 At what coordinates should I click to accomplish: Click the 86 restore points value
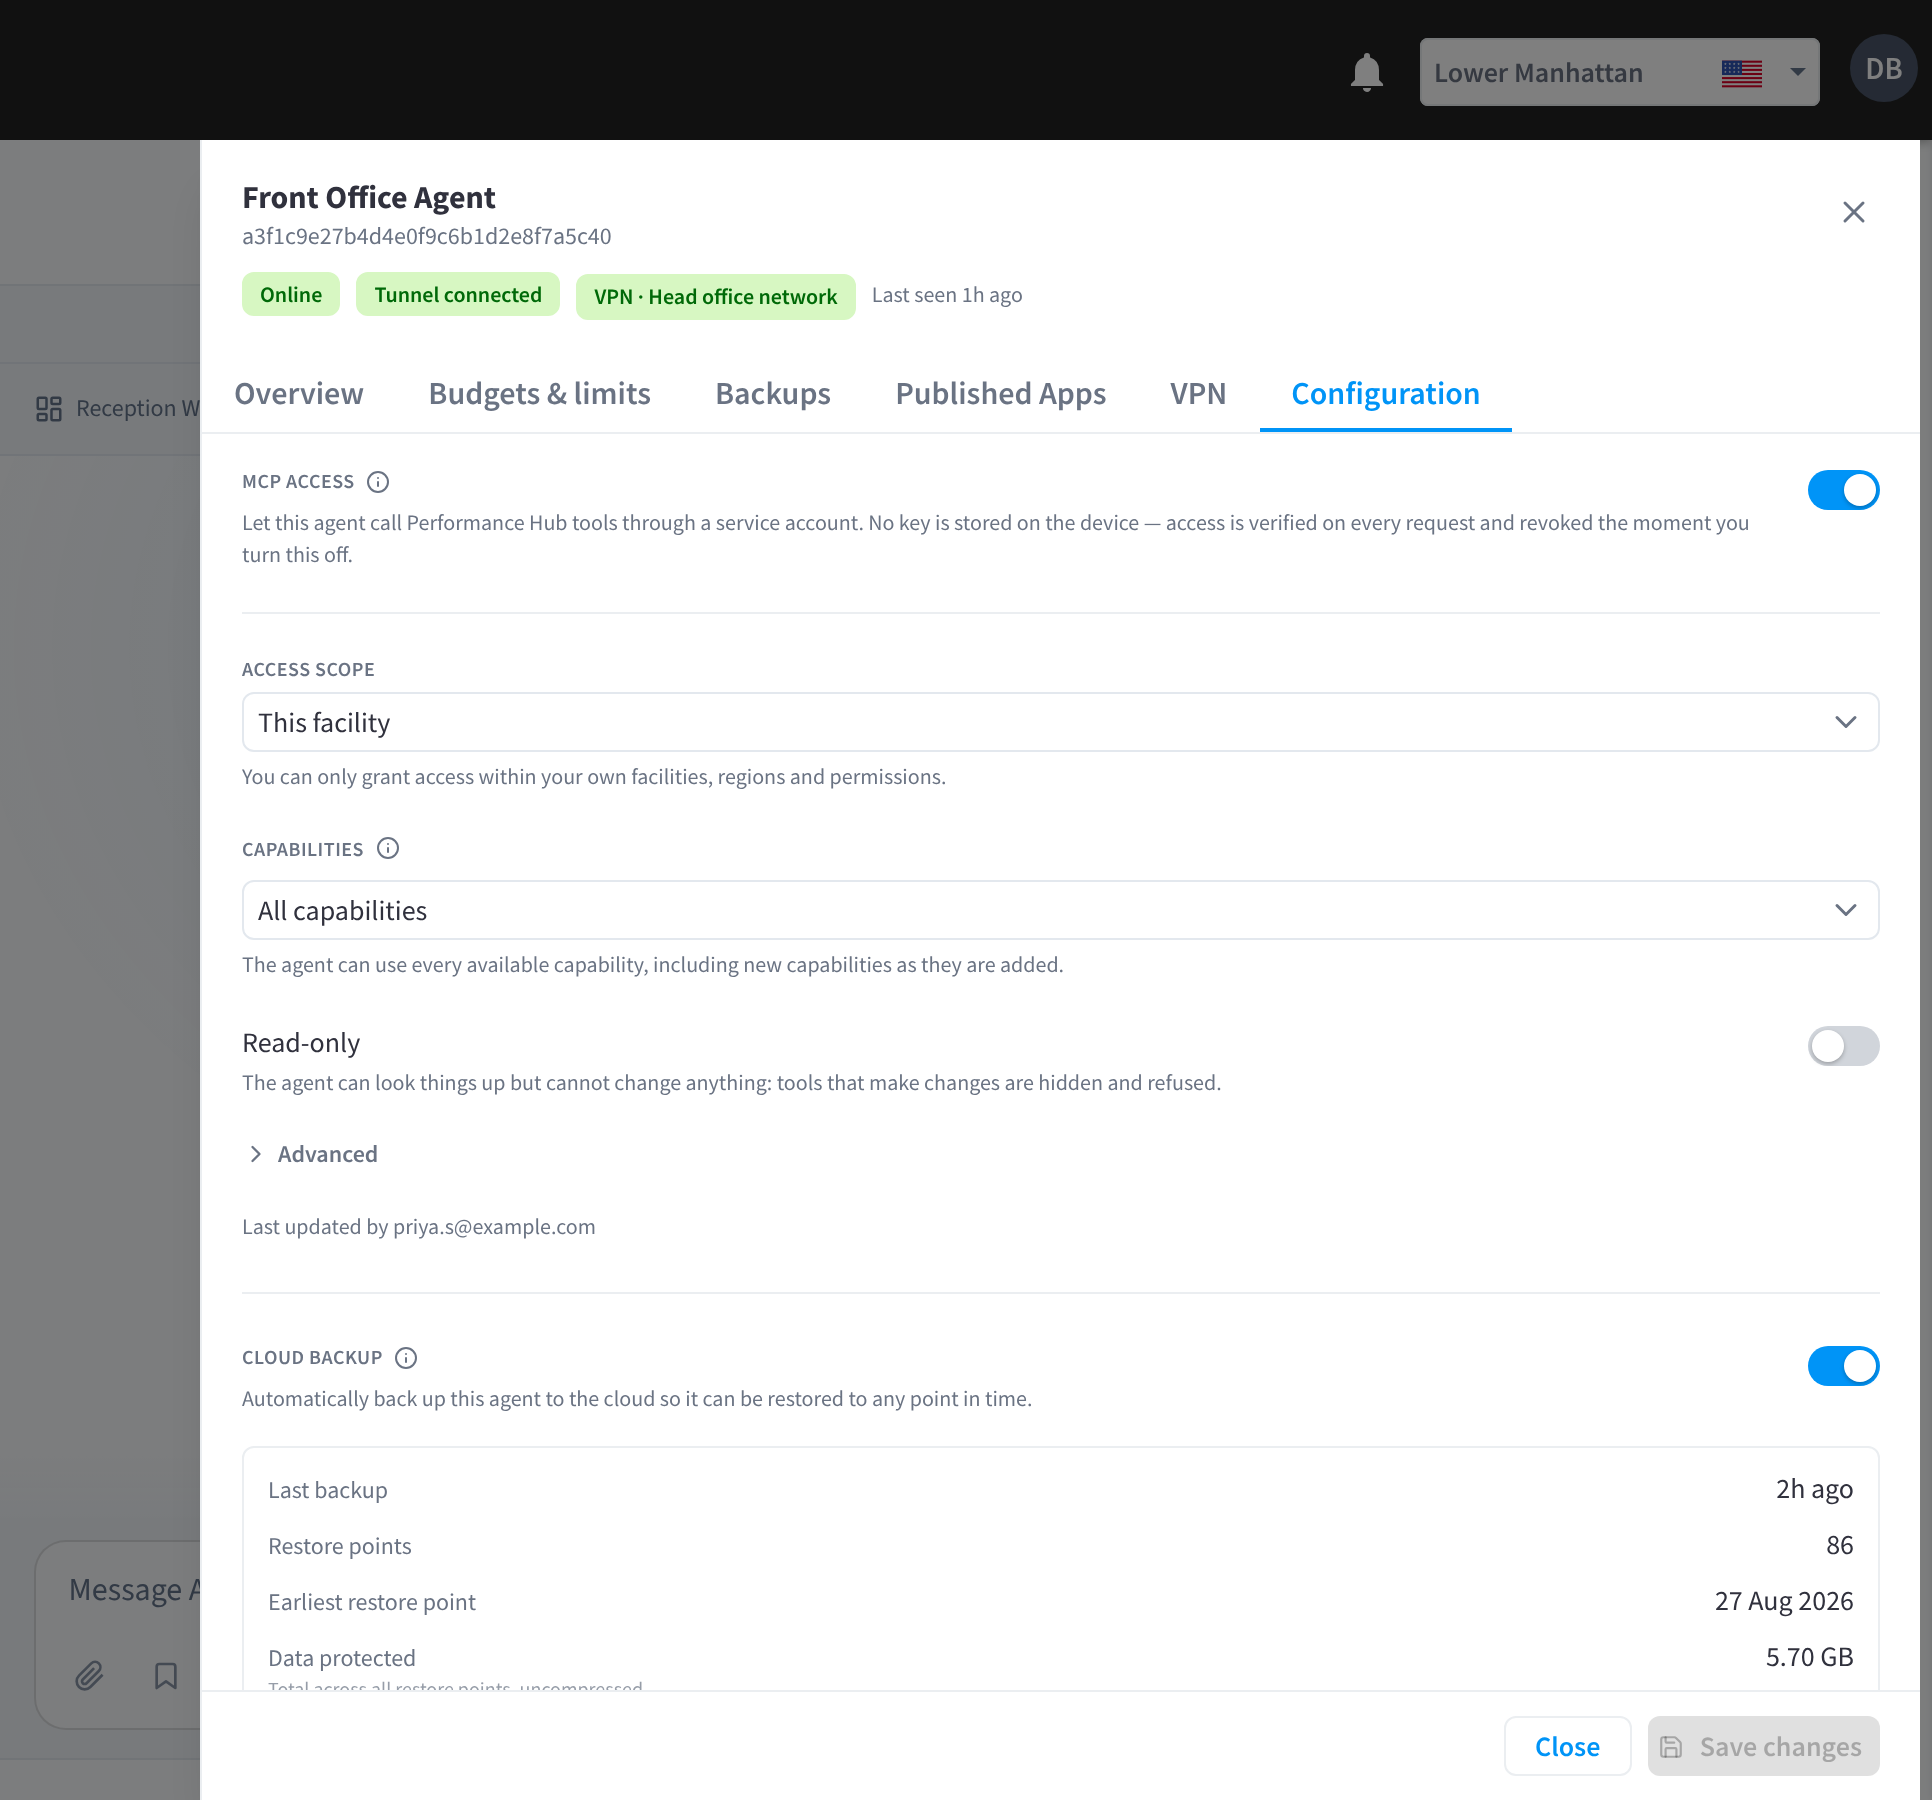[1839, 1545]
